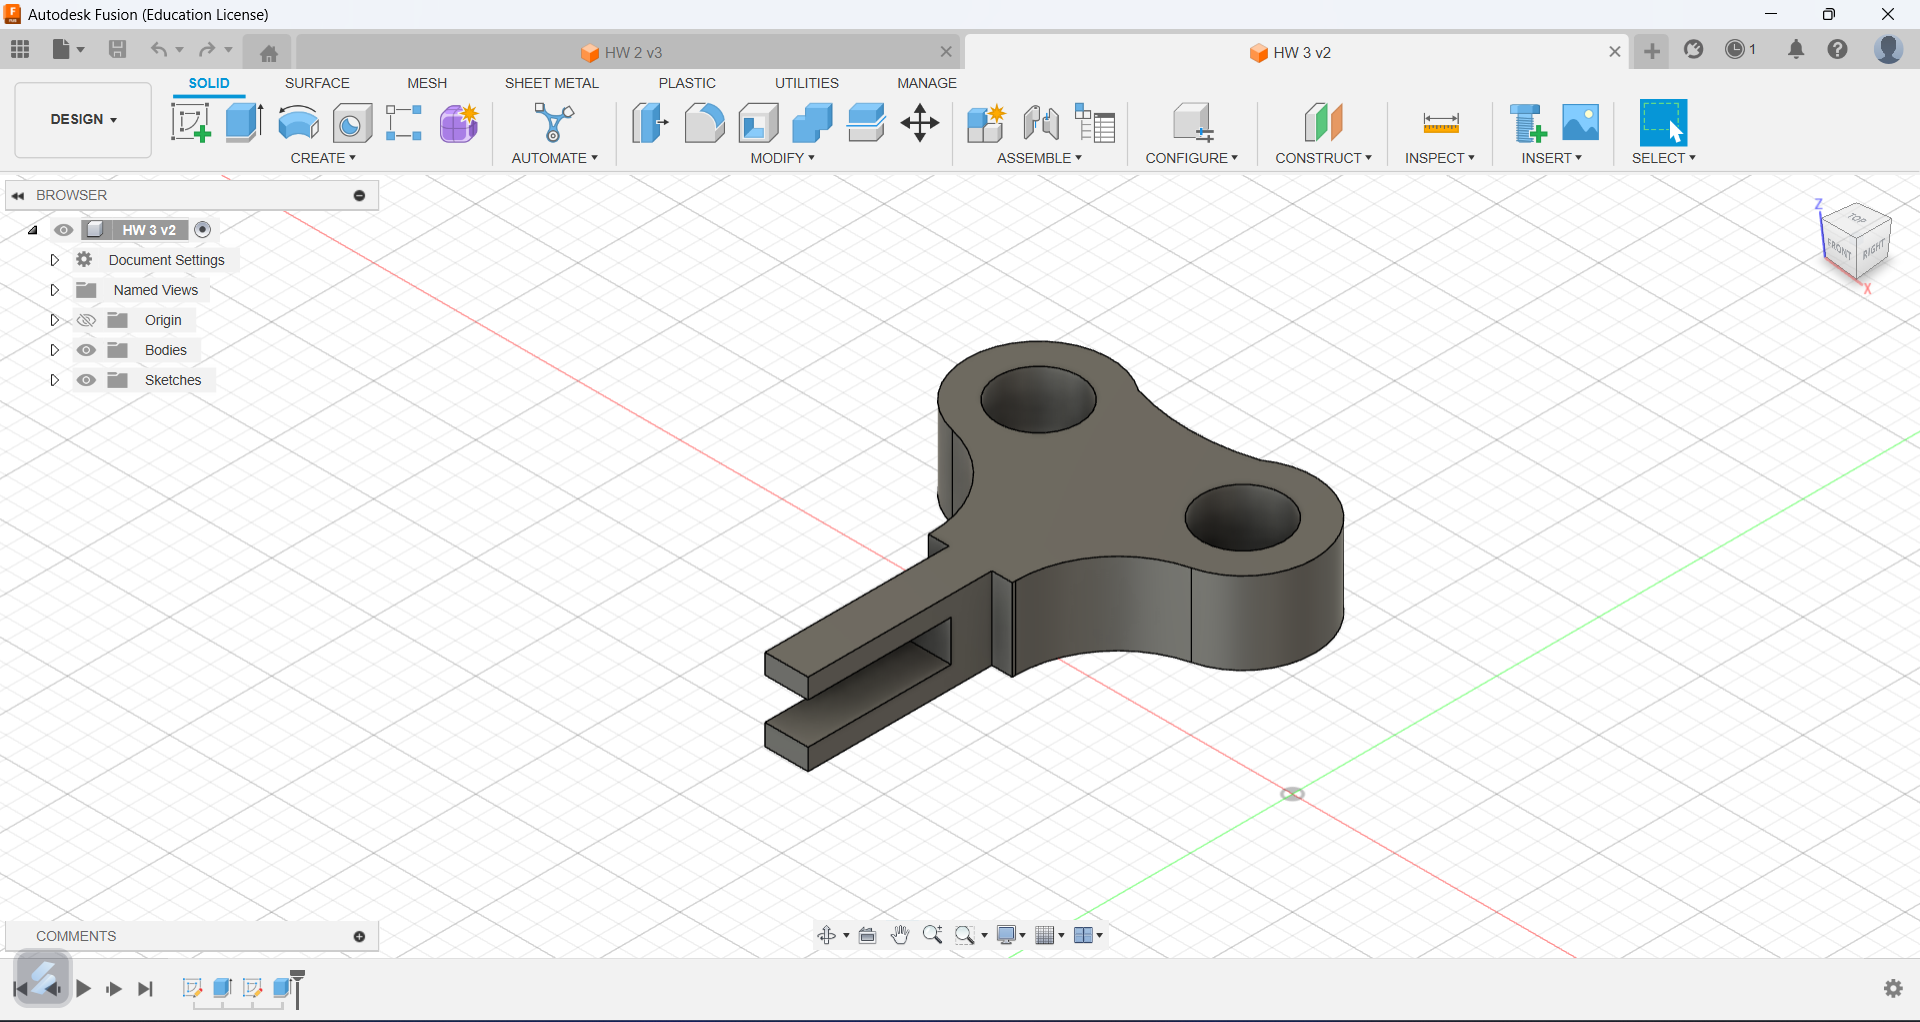
Task: Select the Hole tool
Action: (352, 123)
